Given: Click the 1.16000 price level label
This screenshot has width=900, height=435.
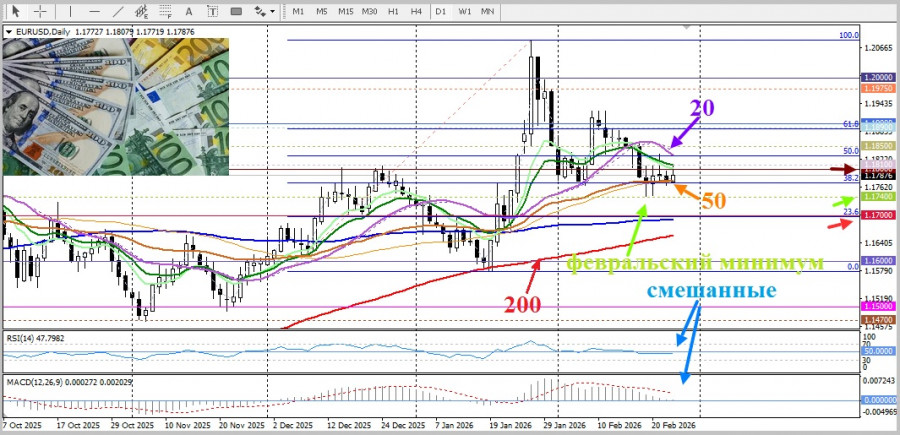Looking at the screenshot, I should click(x=878, y=260).
